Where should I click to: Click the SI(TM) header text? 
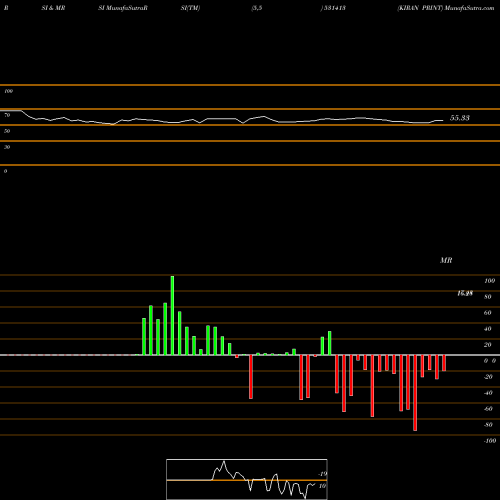coord(190,8)
